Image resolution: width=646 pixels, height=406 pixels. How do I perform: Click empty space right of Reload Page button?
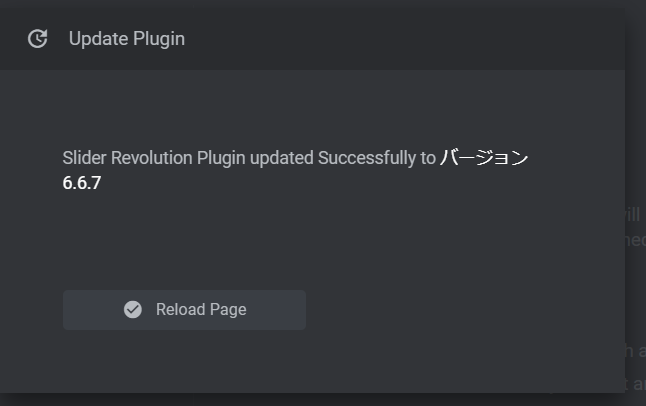(x=450, y=310)
